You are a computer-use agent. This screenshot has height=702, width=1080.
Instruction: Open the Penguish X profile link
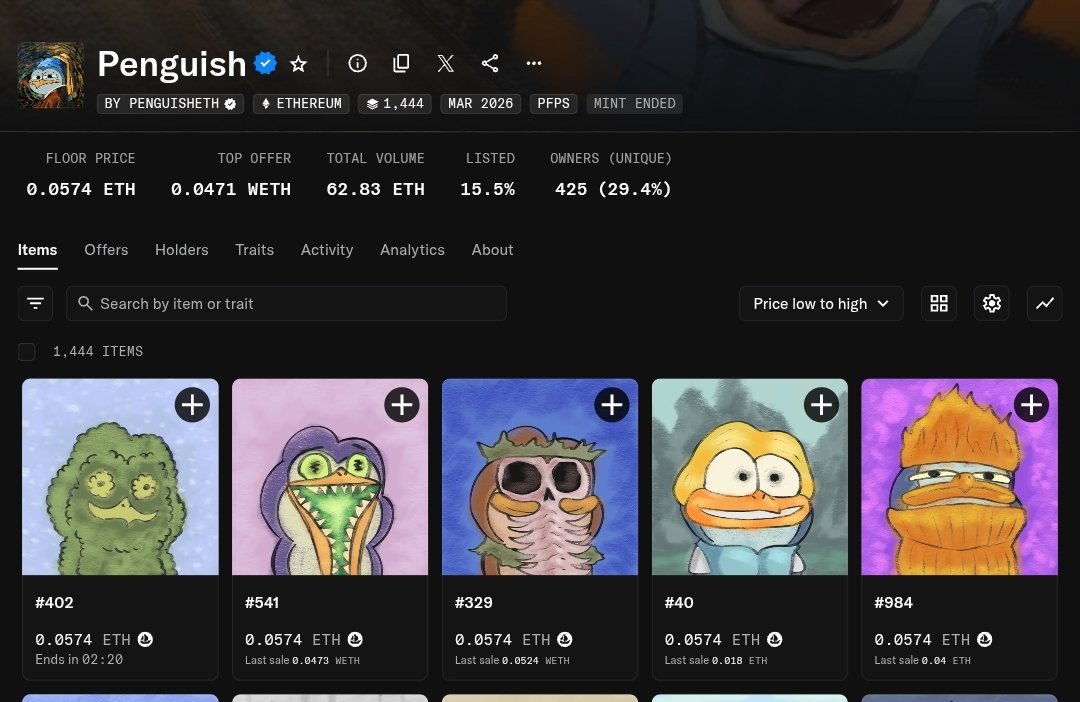click(x=446, y=63)
